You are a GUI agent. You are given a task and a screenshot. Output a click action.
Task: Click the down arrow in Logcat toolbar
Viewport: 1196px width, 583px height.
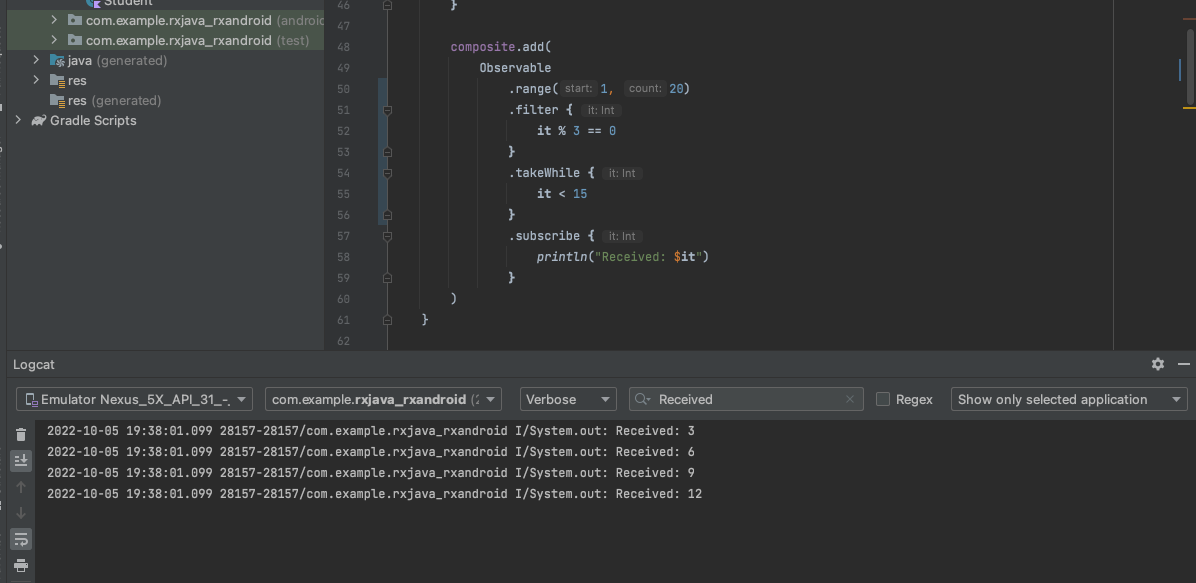[x=20, y=513]
